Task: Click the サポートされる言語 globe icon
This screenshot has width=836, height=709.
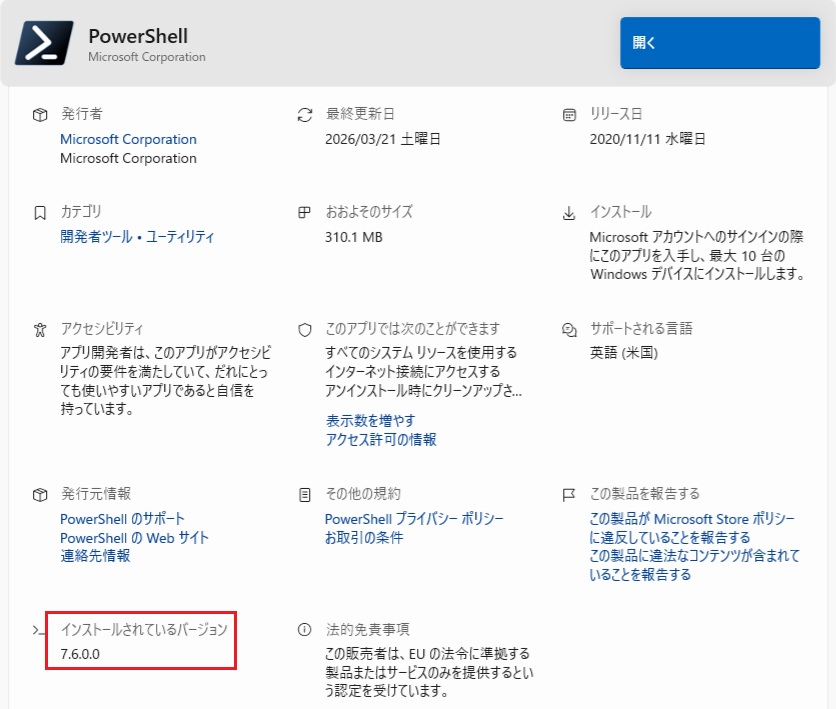Action: 569,330
